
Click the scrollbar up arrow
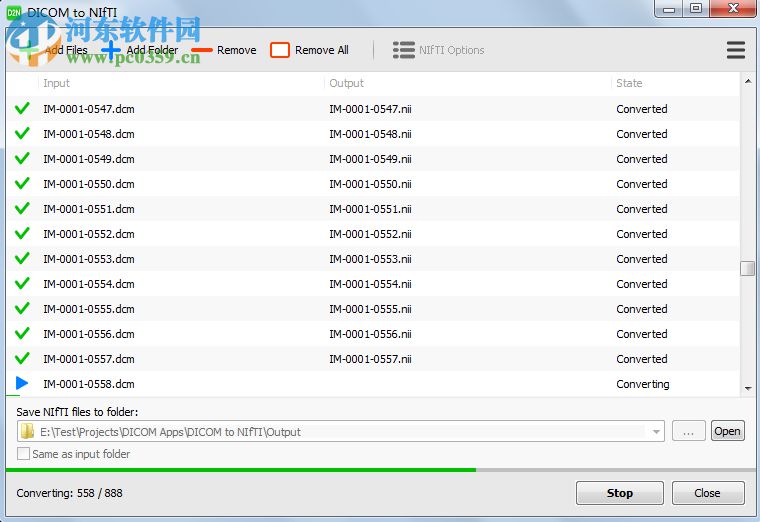pyautogui.click(x=747, y=81)
